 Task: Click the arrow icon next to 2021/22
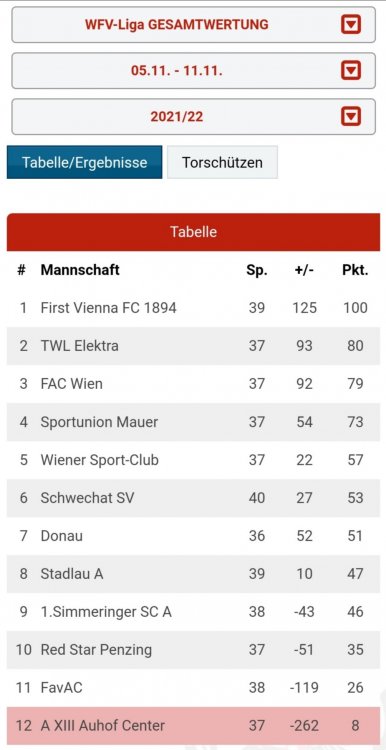351,117
